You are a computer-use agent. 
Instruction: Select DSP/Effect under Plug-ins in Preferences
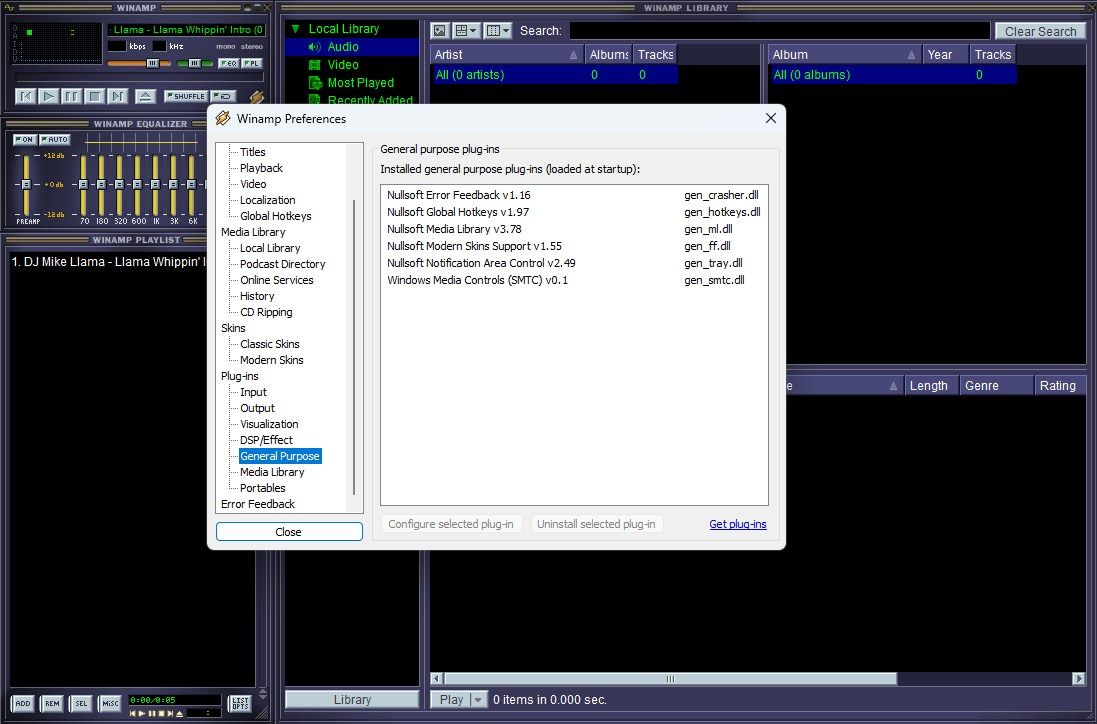tap(266, 440)
